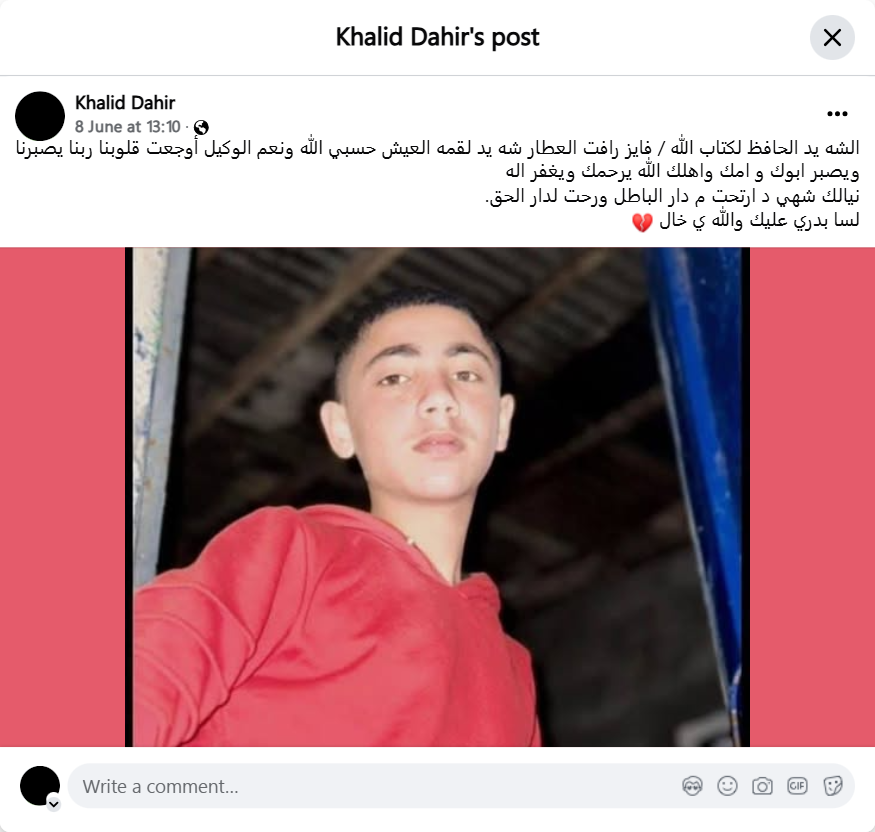
Task: Click the red background left of the photo
Action: coord(62,497)
